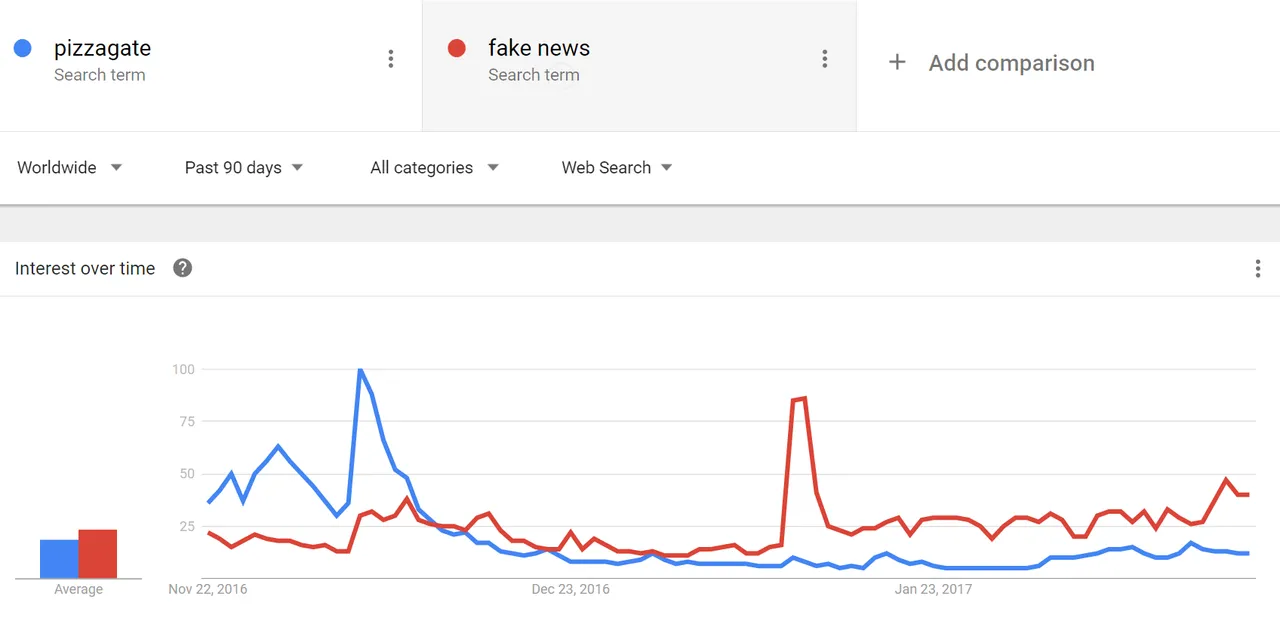Open fake news term options menu

pyautogui.click(x=825, y=59)
